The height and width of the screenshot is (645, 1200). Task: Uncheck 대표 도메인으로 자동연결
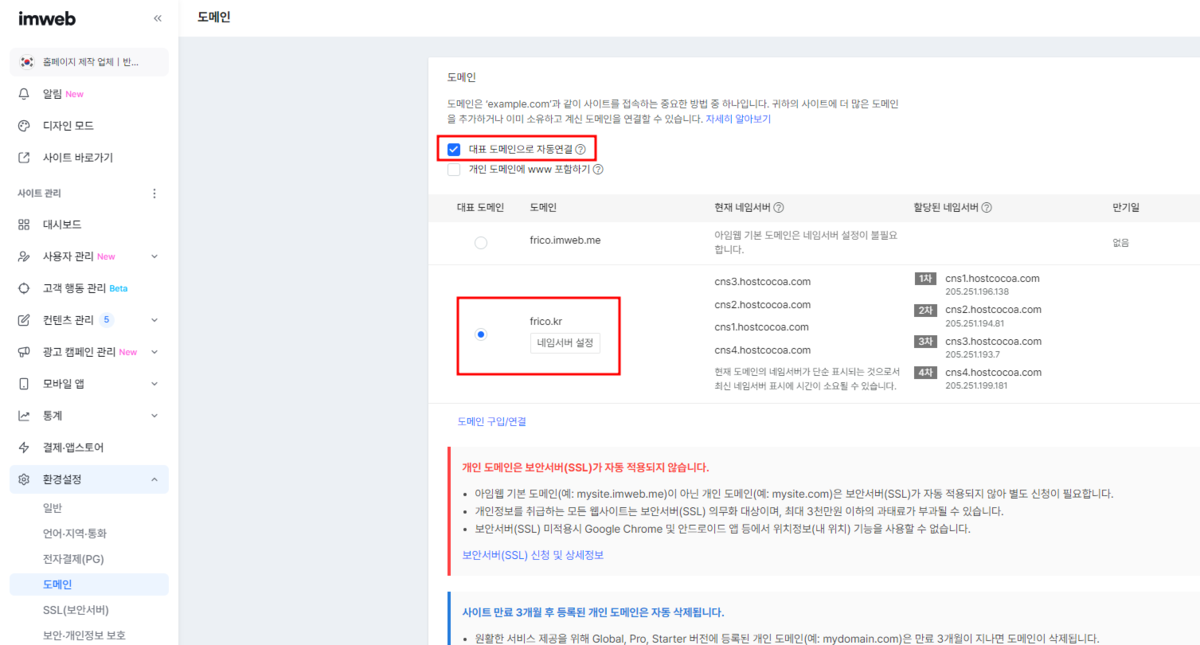[454, 148]
